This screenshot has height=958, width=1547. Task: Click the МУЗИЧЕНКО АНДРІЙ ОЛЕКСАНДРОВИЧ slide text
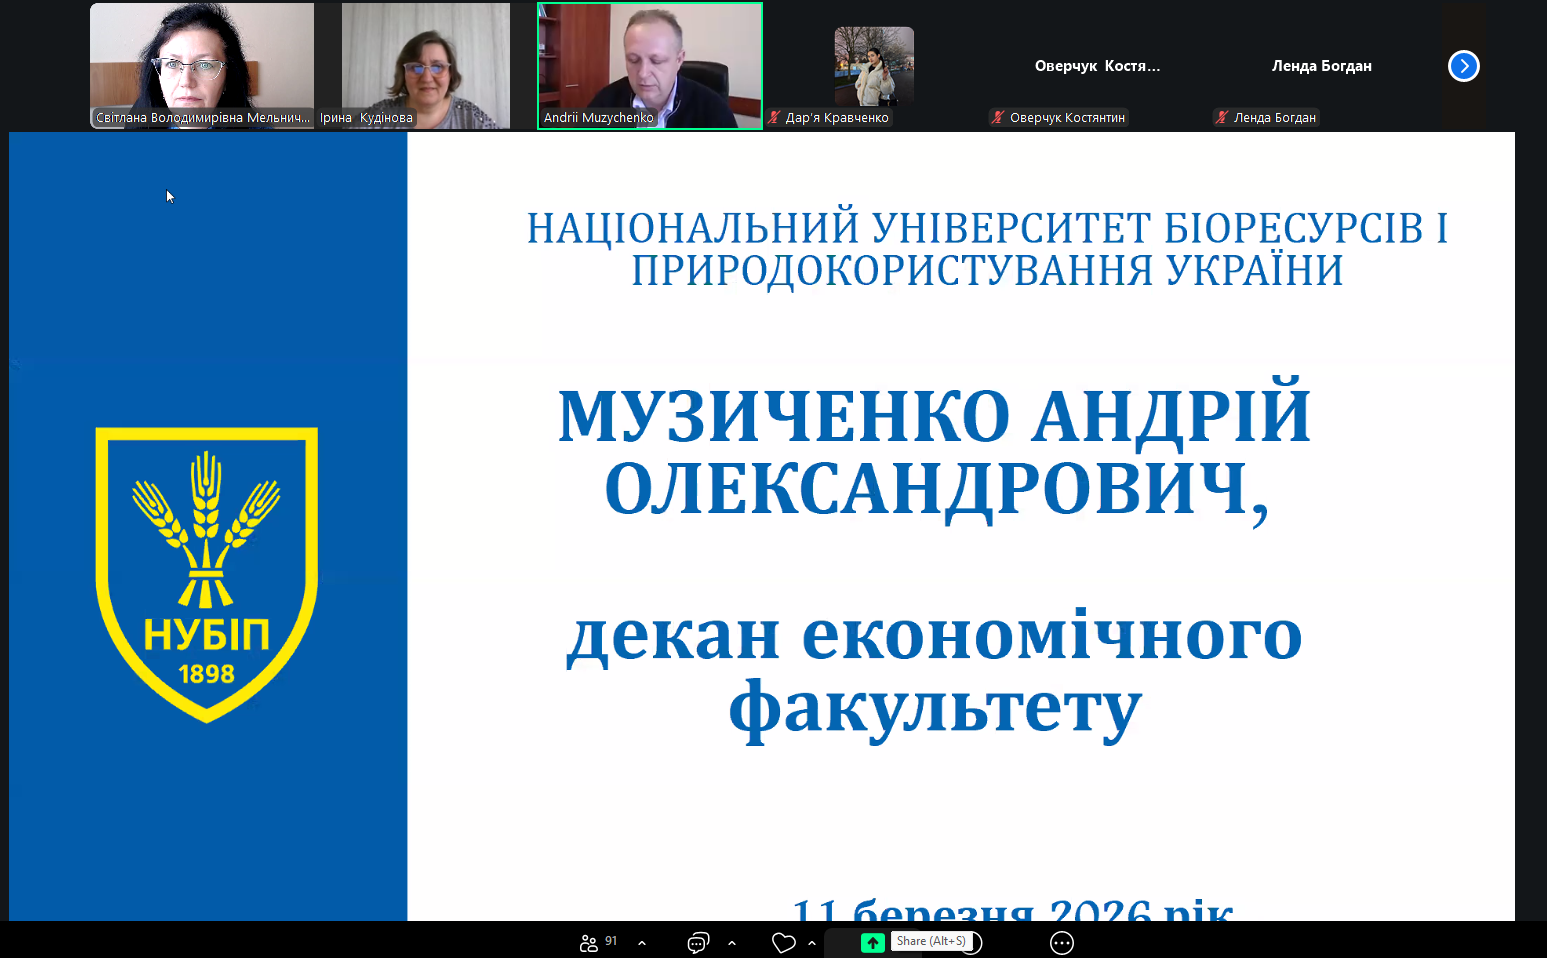934,452
